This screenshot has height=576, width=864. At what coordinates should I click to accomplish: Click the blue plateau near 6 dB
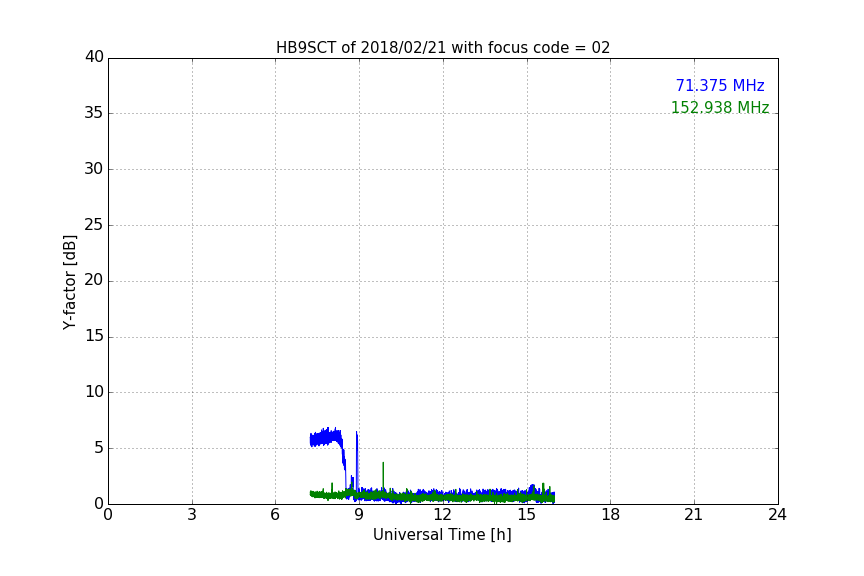point(326,438)
